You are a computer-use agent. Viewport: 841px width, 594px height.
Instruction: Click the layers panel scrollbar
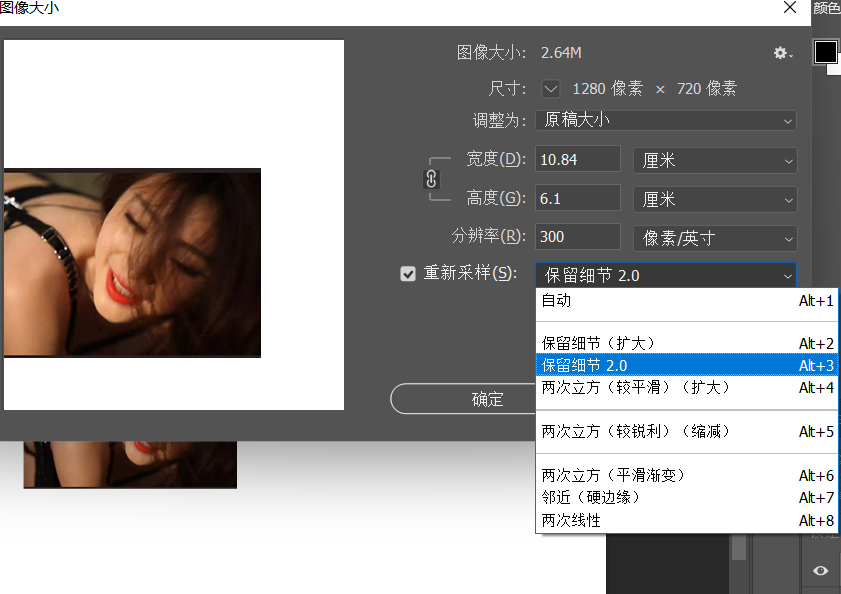click(x=739, y=547)
